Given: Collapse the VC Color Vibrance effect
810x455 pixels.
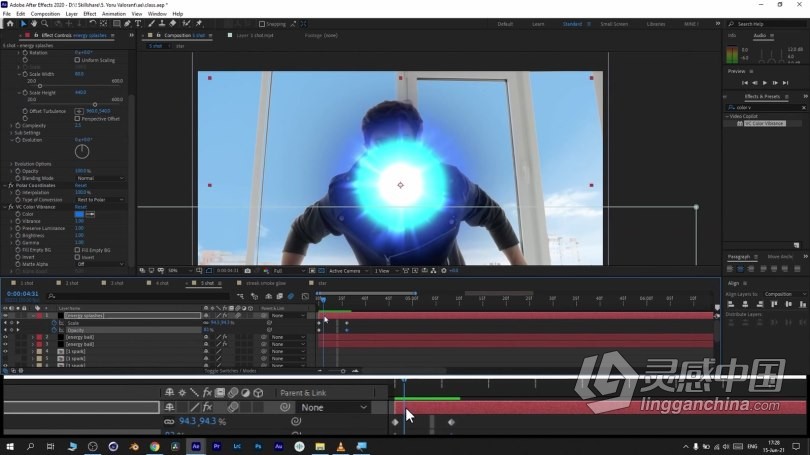Looking at the screenshot, I should click(x=5, y=207).
